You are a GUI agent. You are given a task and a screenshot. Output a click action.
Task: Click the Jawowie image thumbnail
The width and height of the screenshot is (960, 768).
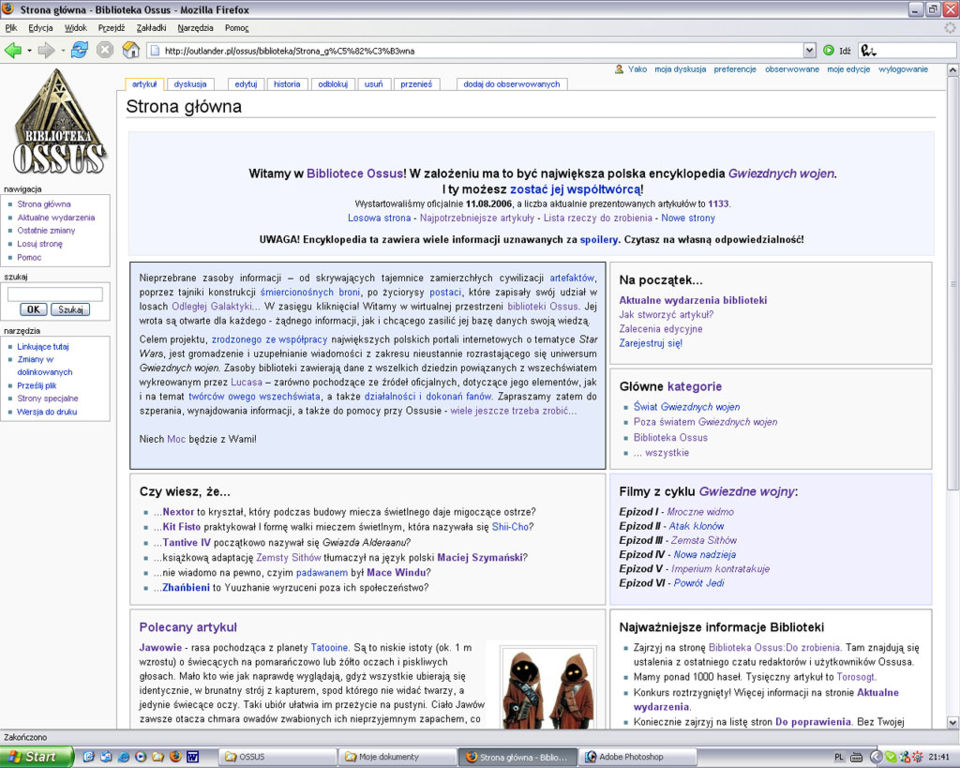point(548,688)
